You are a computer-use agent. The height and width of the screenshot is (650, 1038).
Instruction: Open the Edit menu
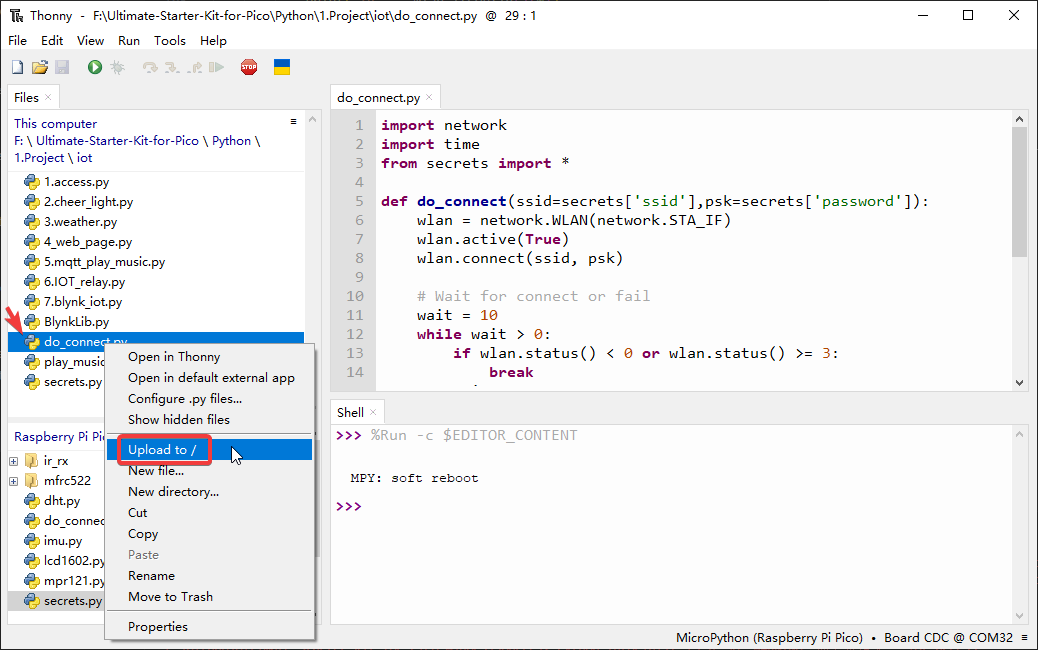(x=52, y=40)
